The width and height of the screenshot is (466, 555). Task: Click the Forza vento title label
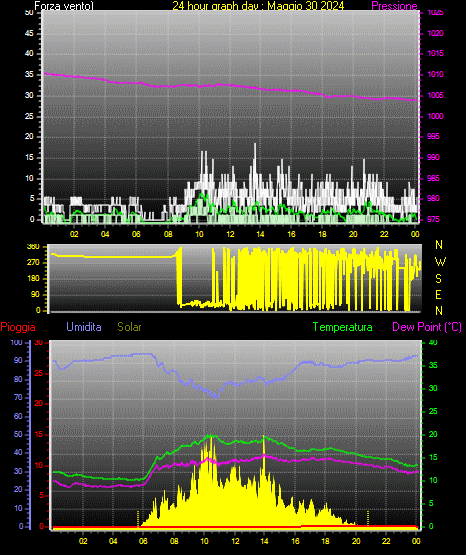click(x=64, y=6)
